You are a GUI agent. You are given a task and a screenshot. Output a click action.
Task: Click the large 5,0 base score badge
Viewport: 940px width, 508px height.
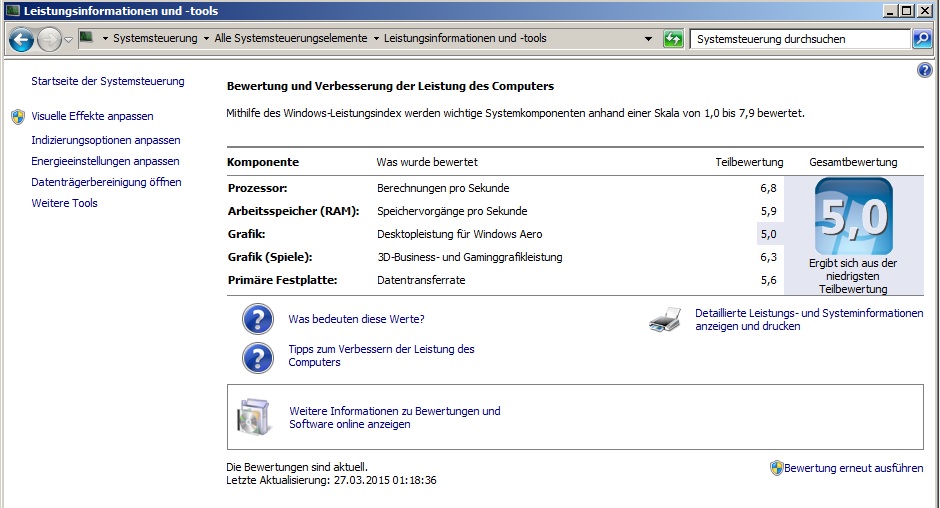click(x=854, y=217)
